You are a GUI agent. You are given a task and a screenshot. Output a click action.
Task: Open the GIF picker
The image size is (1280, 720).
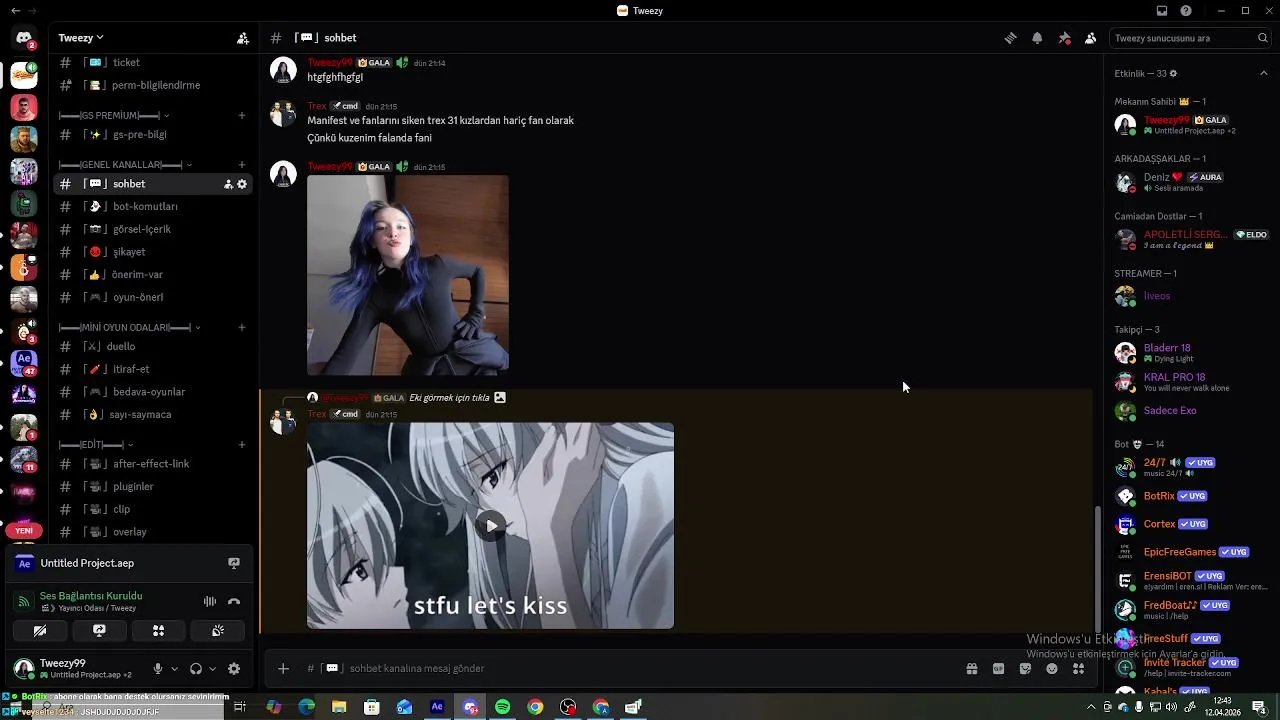pyautogui.click(x=998, y=669)
